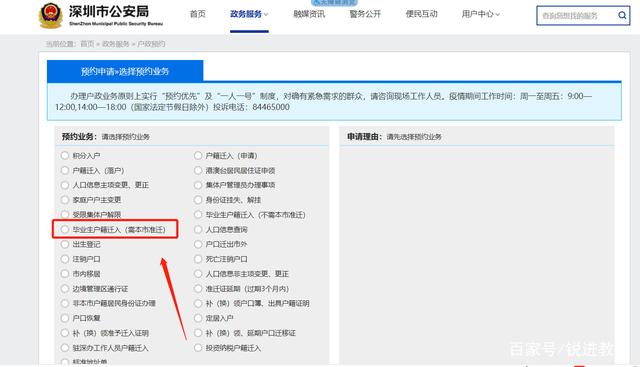
Task: Expand the 政务服务 dropdown menu
Action: pos(249,14)
